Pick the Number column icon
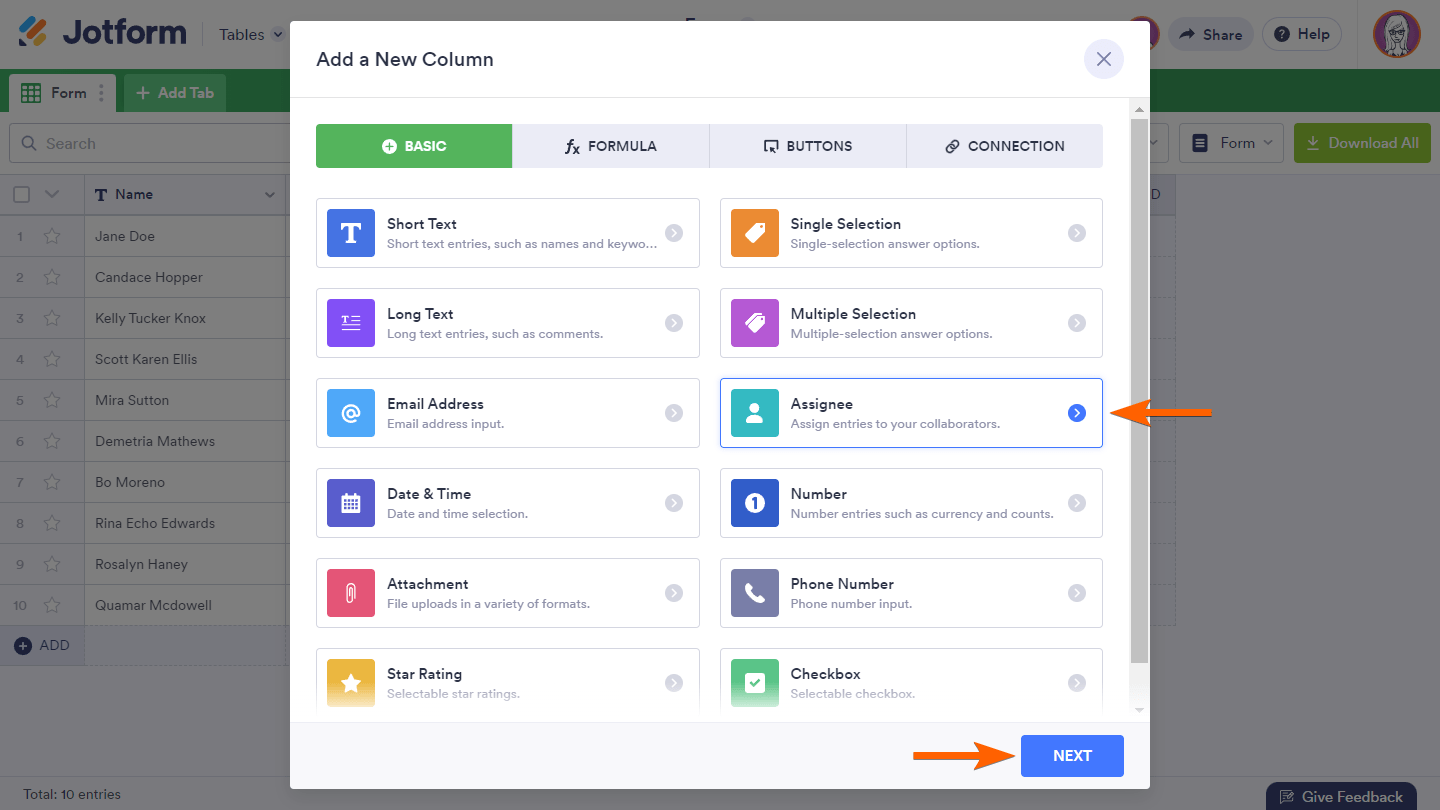Viewport: 1440px width, 810px height. [x=755, y=503]
